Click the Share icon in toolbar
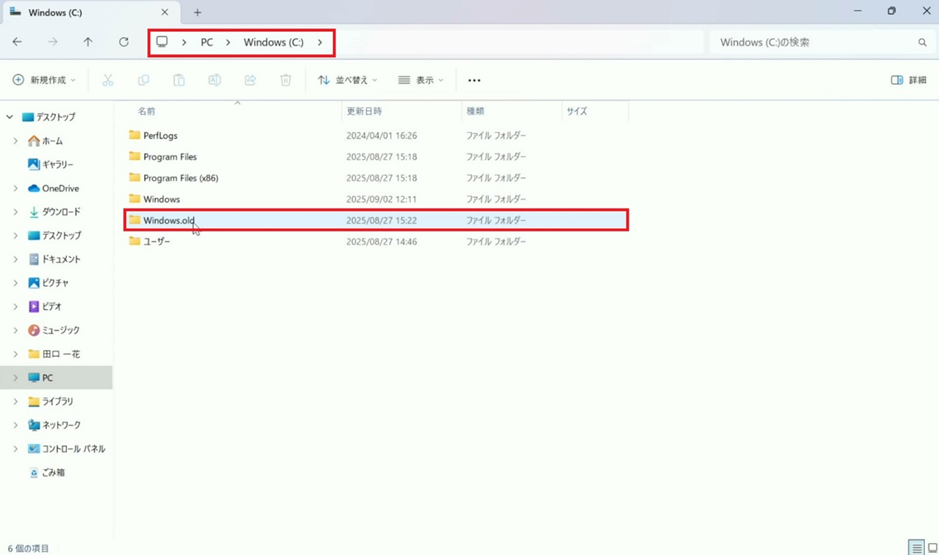Viewport: 939px width, 555px height. point(250,80)
